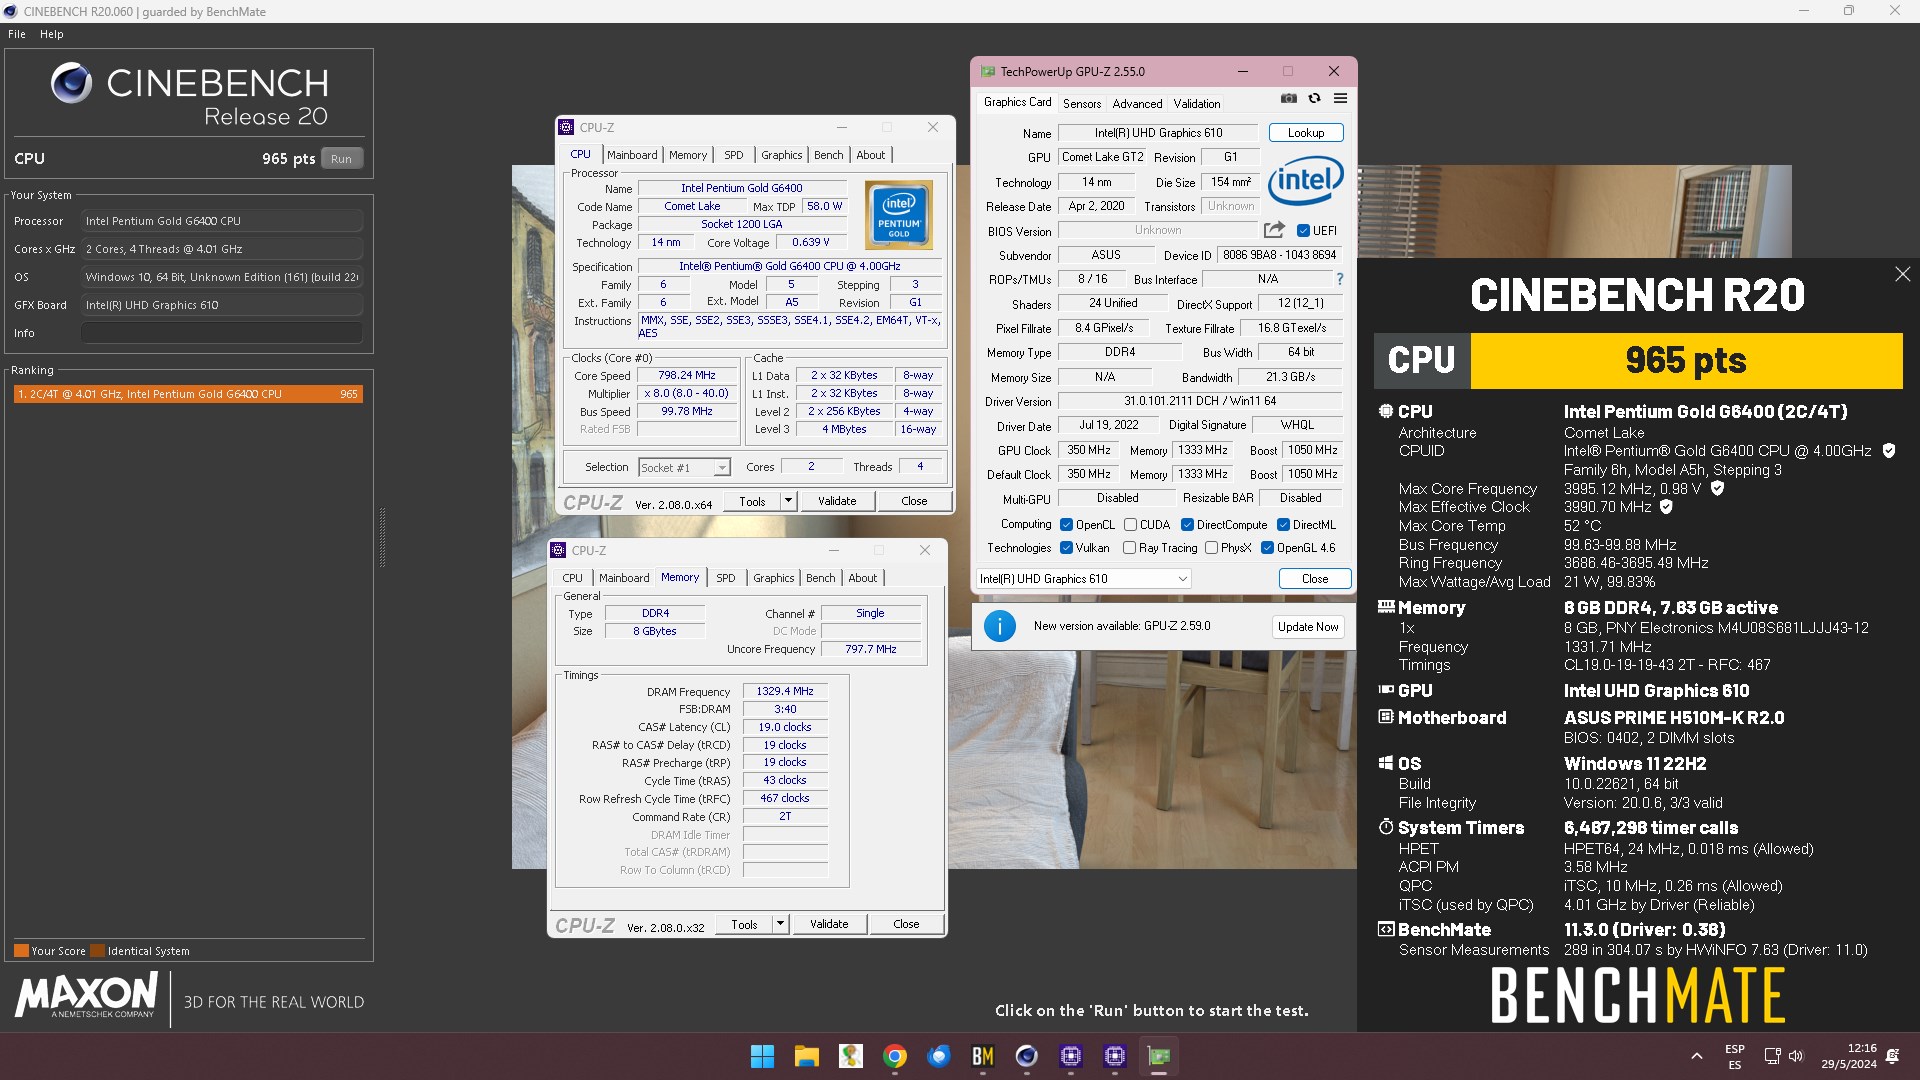The image size is (1920, 1080).
Task: Open the GPU-Z hamburger menu
Action: click(x=1340, y=98)
